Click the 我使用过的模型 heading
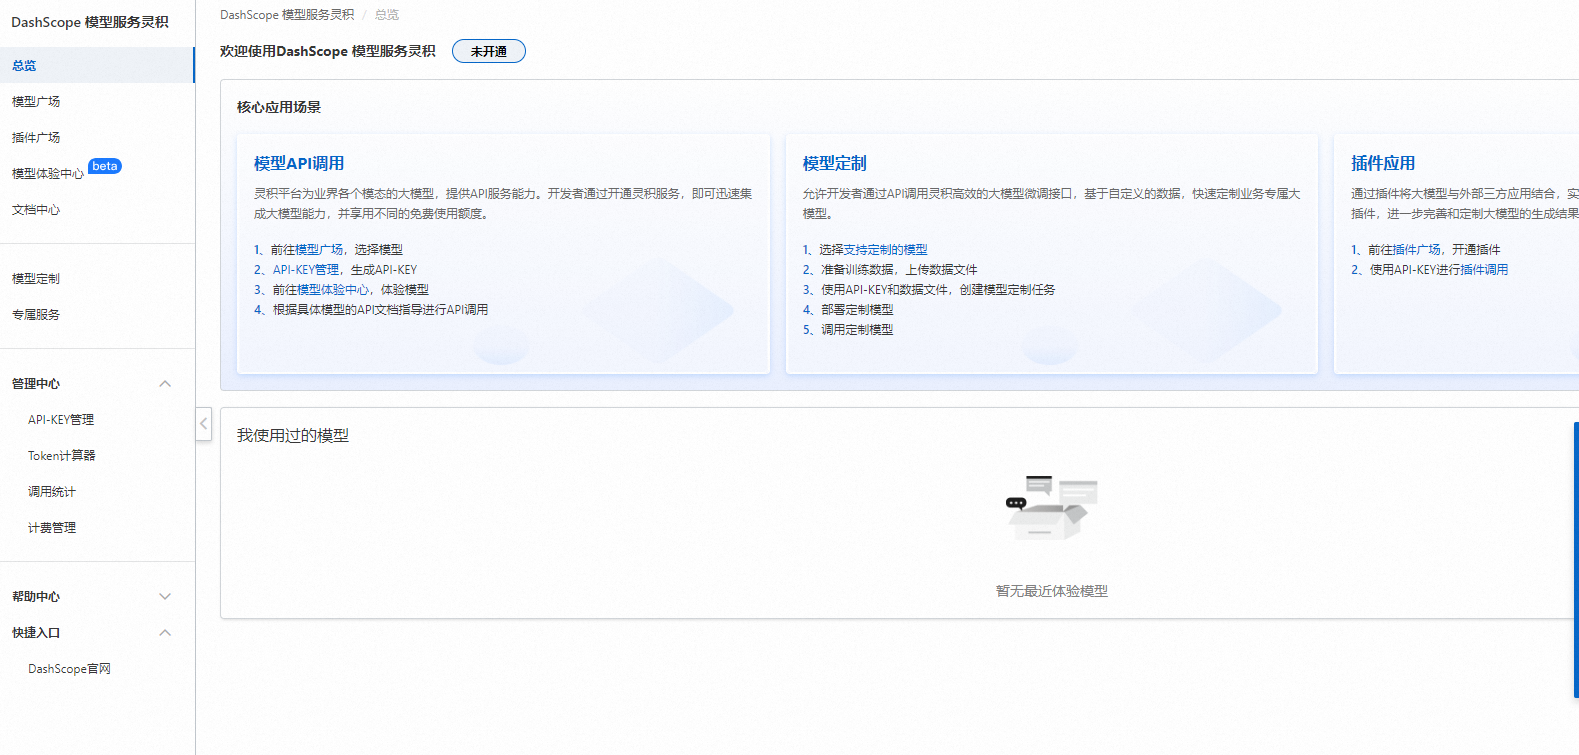 pyautogui.click(x=293, y=435)
